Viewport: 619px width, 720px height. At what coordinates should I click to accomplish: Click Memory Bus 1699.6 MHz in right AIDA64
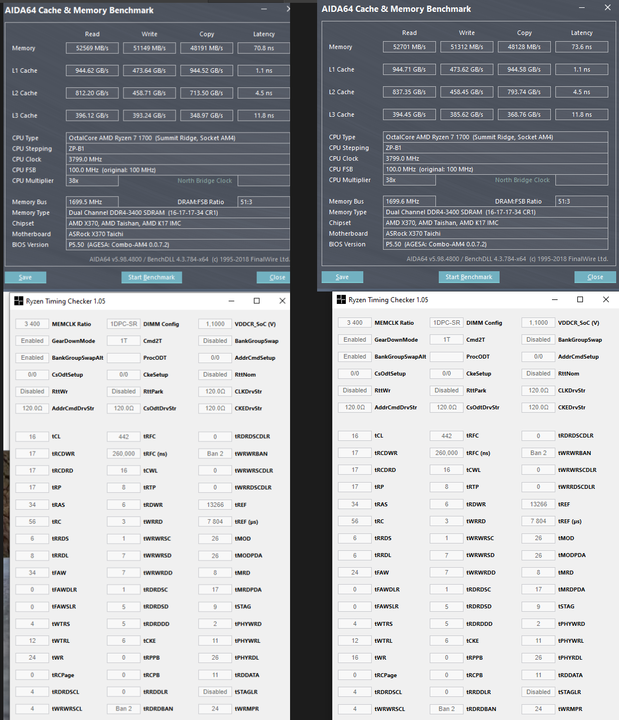pyautogui.click(x=410, y=201)
